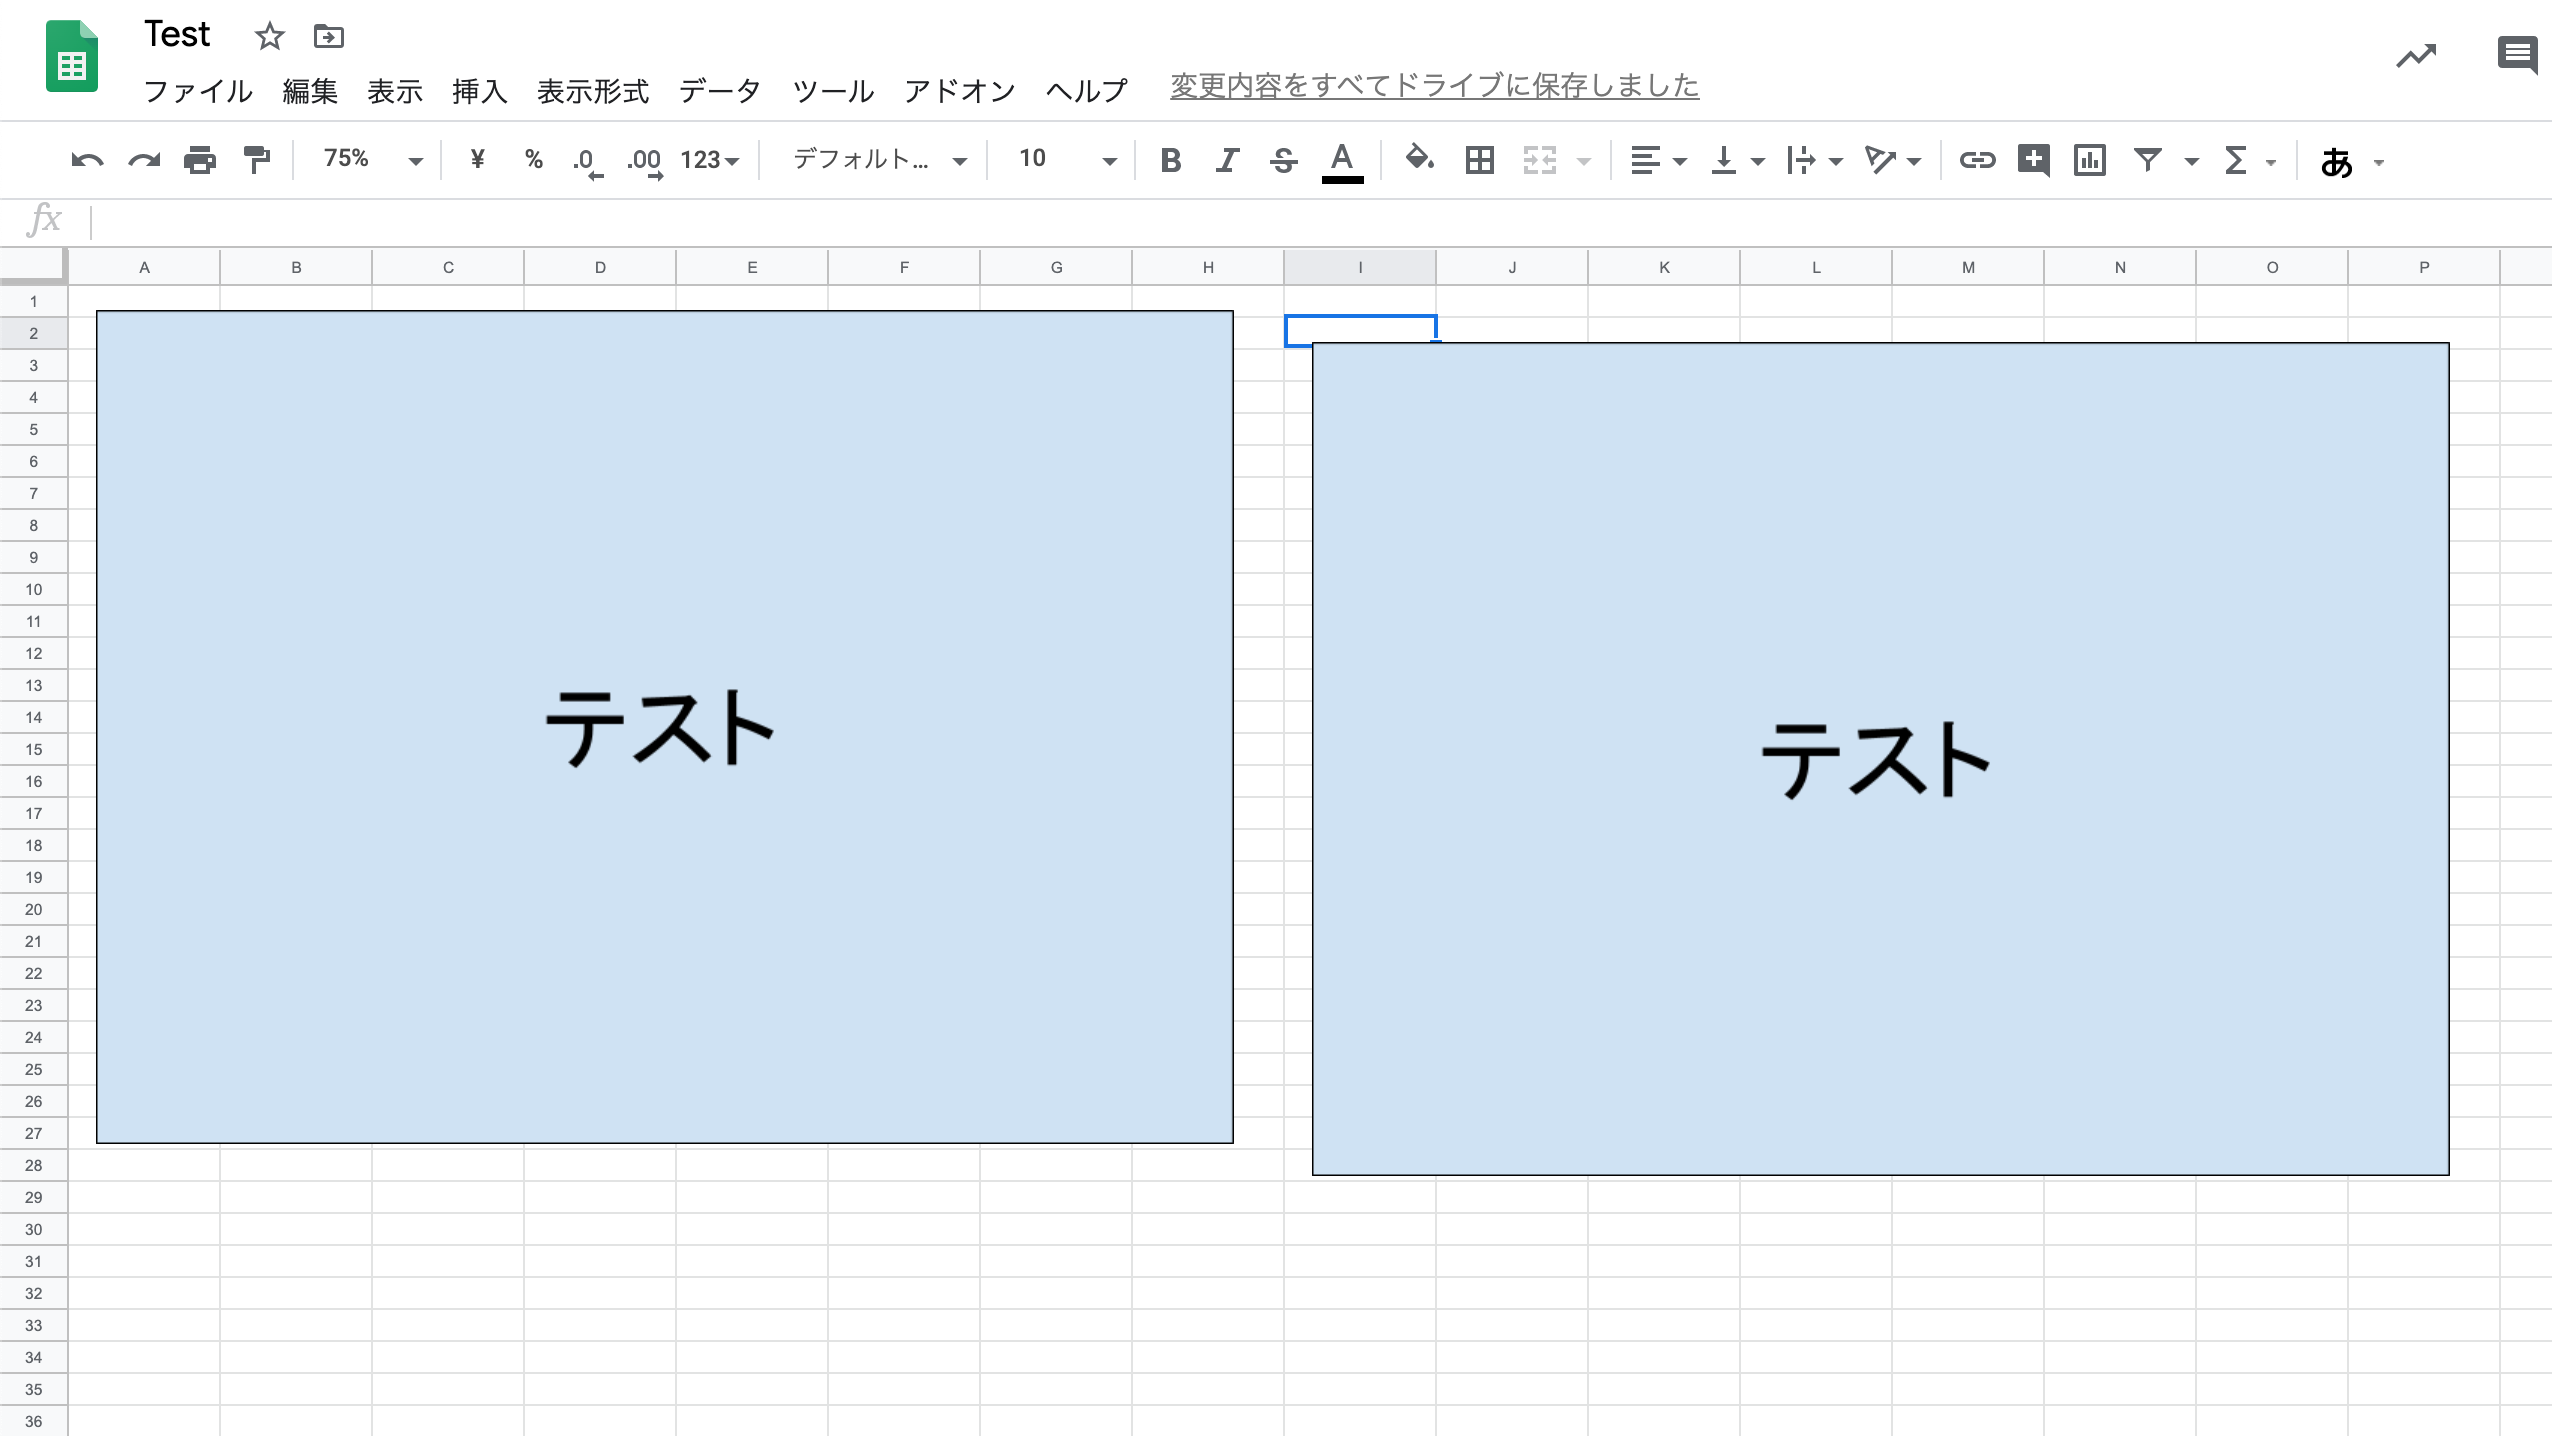Open the データ menu

coord(719,91)
